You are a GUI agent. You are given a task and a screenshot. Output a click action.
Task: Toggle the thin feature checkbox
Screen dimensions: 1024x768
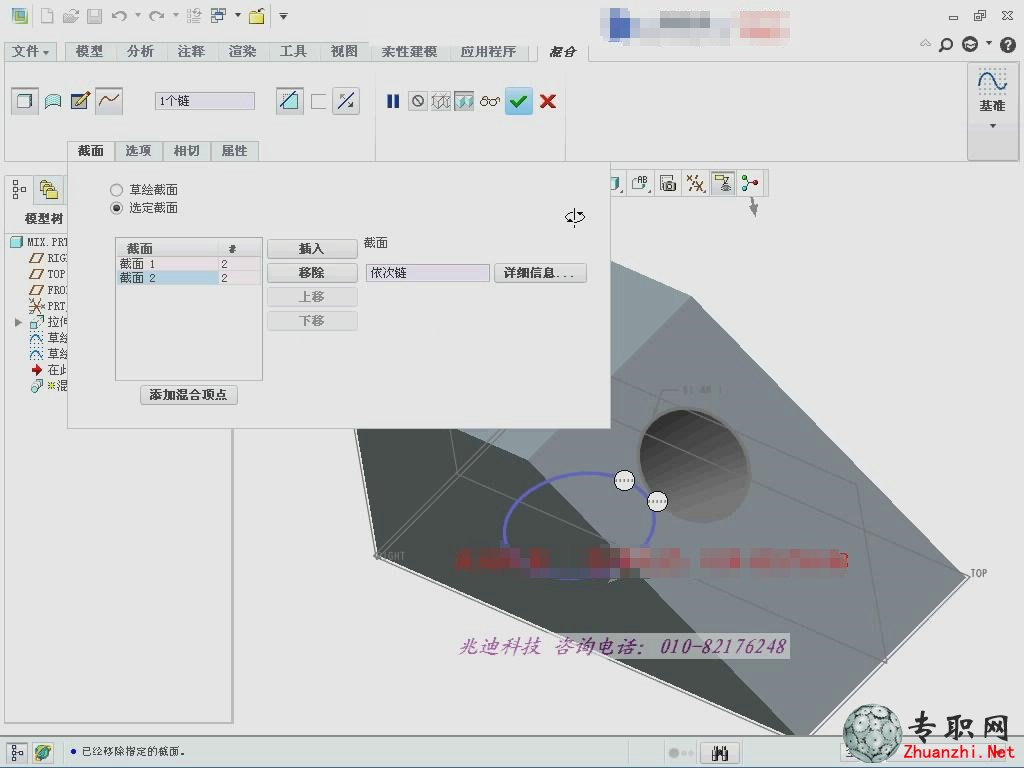319,101
